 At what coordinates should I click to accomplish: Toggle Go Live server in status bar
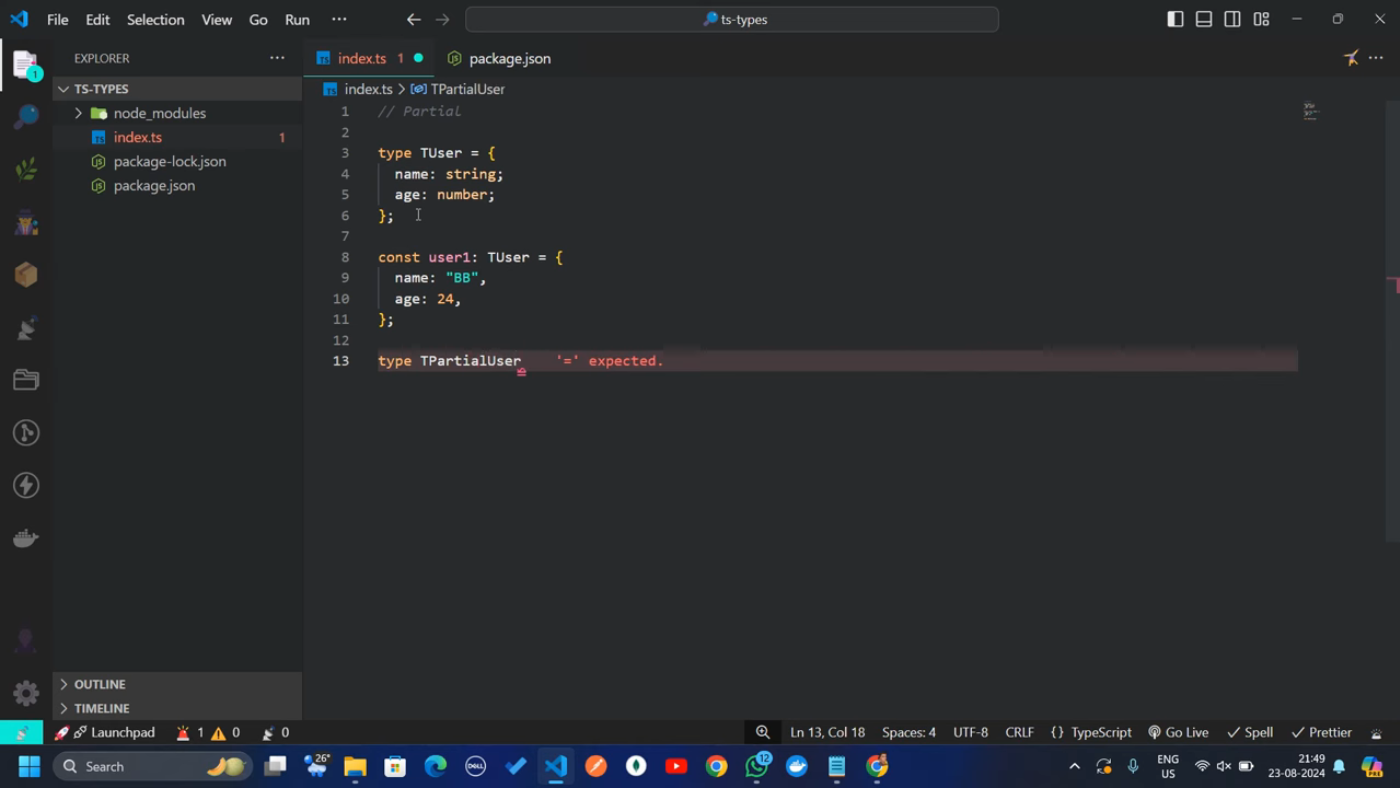tap(1178, 733)
